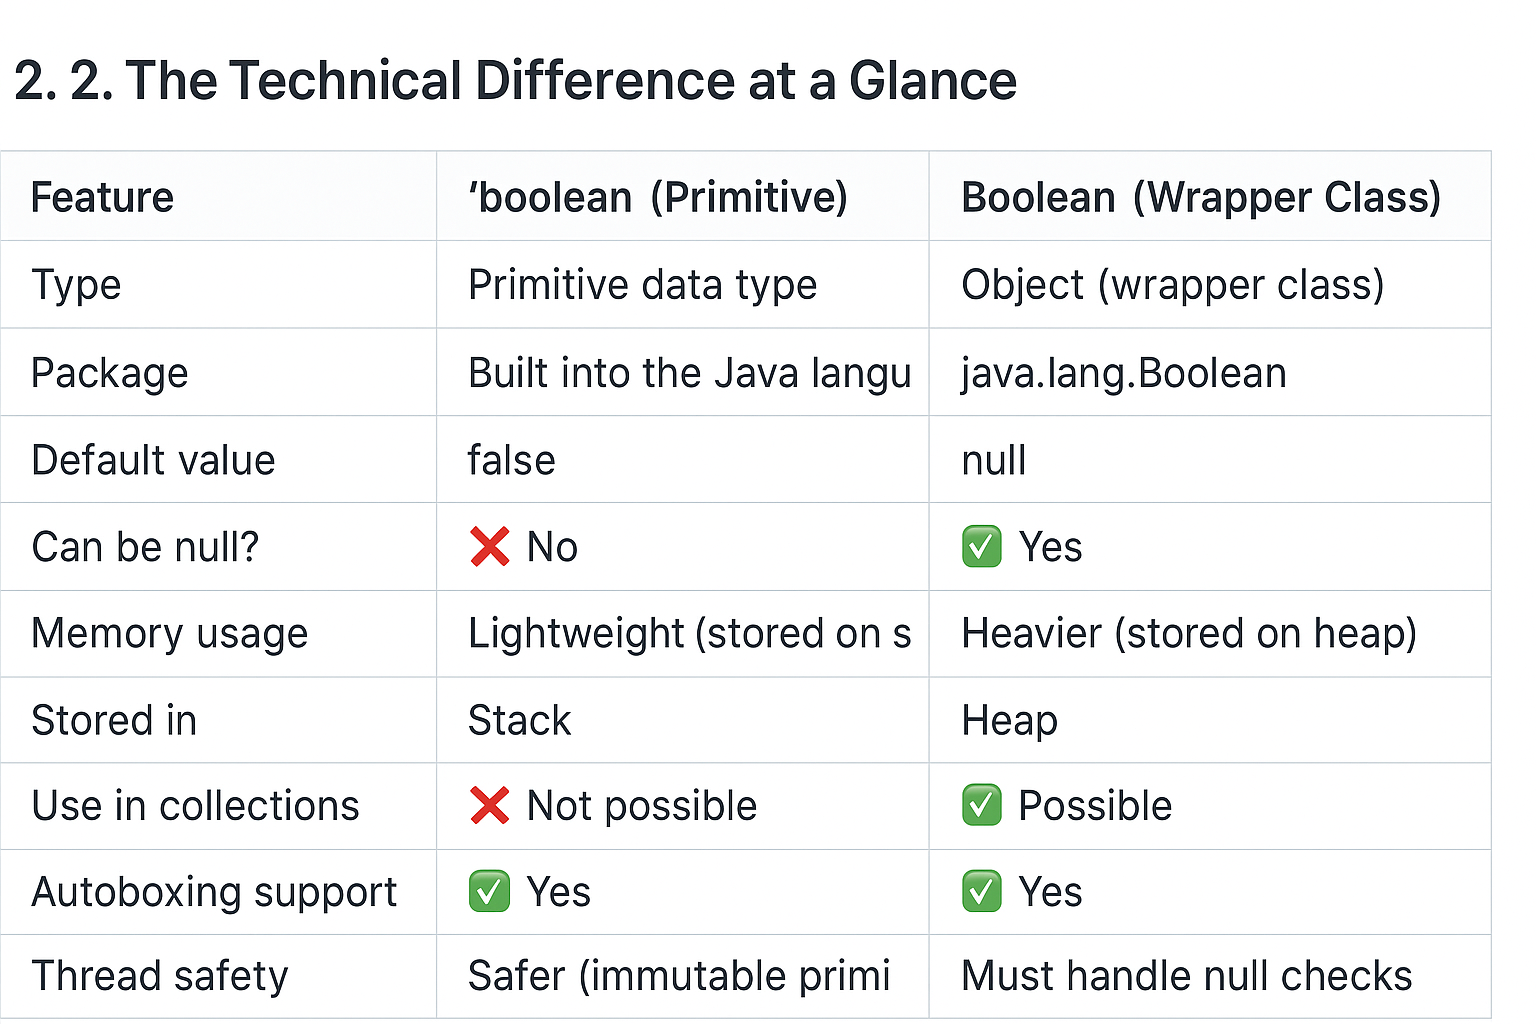Click the red X beside "No"

[489, 547]
